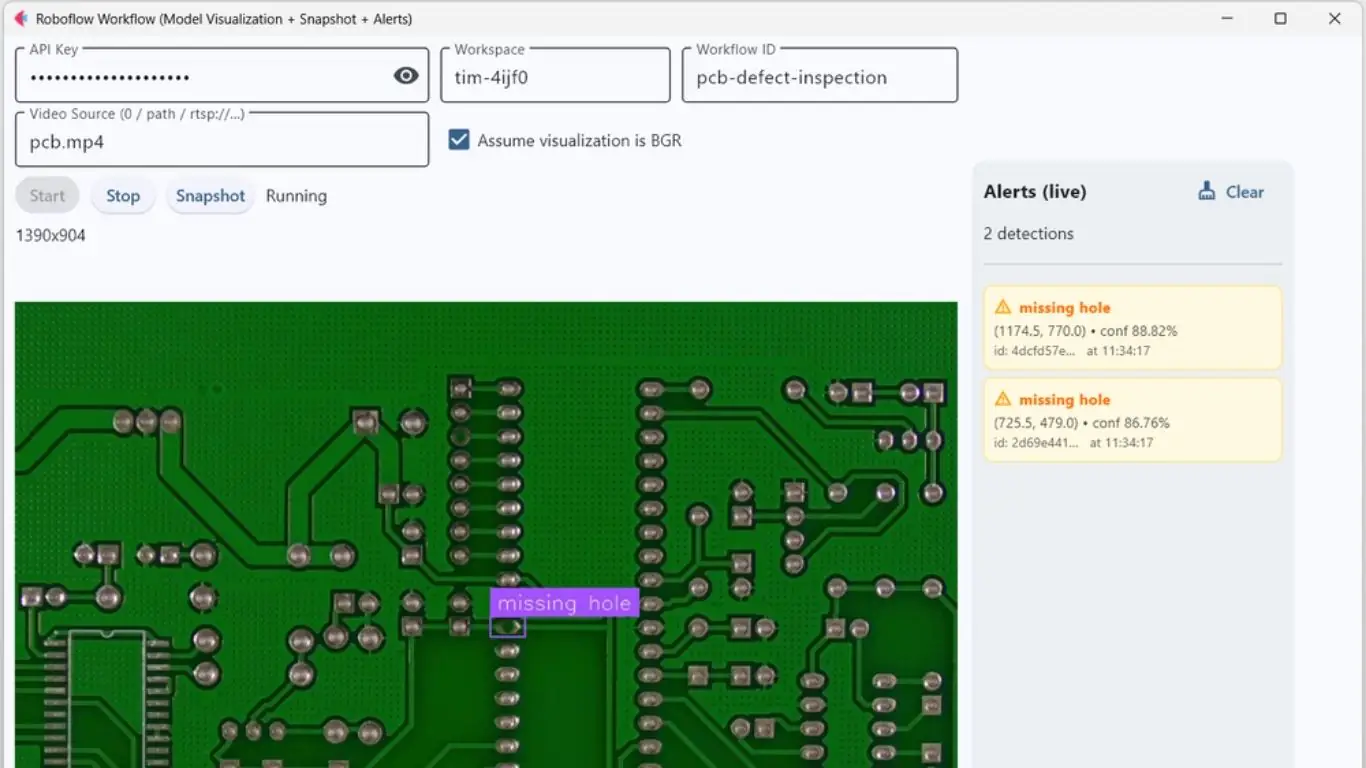Click the detection bounding box under the label
Viewport: 1366px width, 768px height.
pyautogui.click(x=507, y=627)
